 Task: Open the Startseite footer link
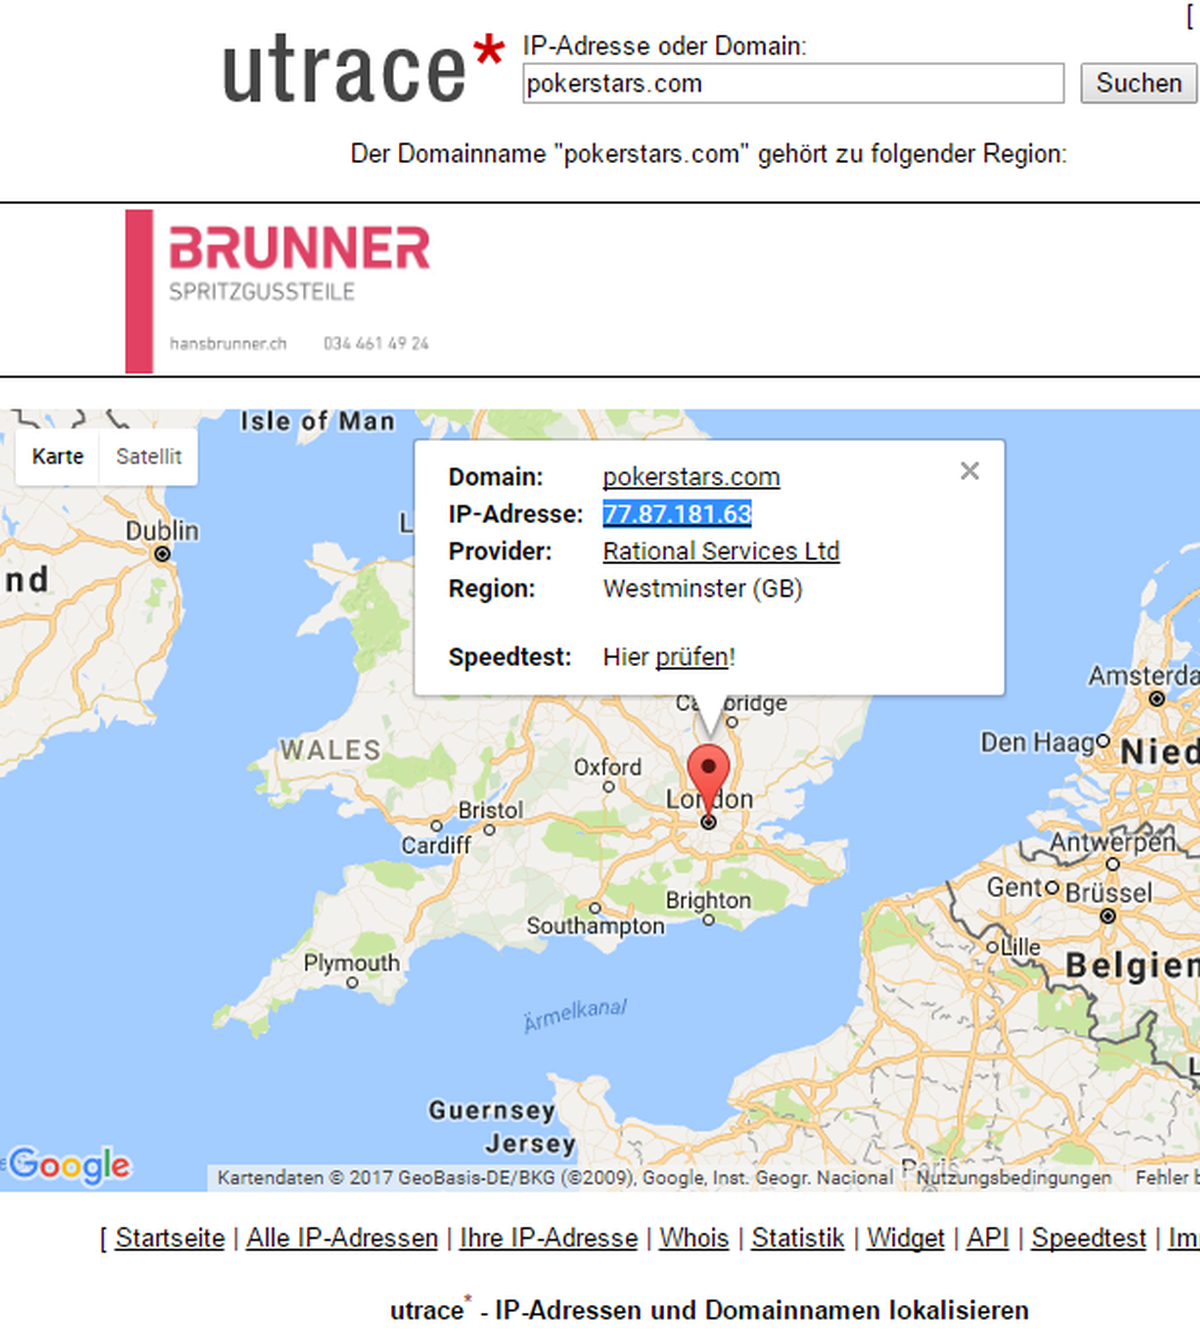tap(170, 1238)
